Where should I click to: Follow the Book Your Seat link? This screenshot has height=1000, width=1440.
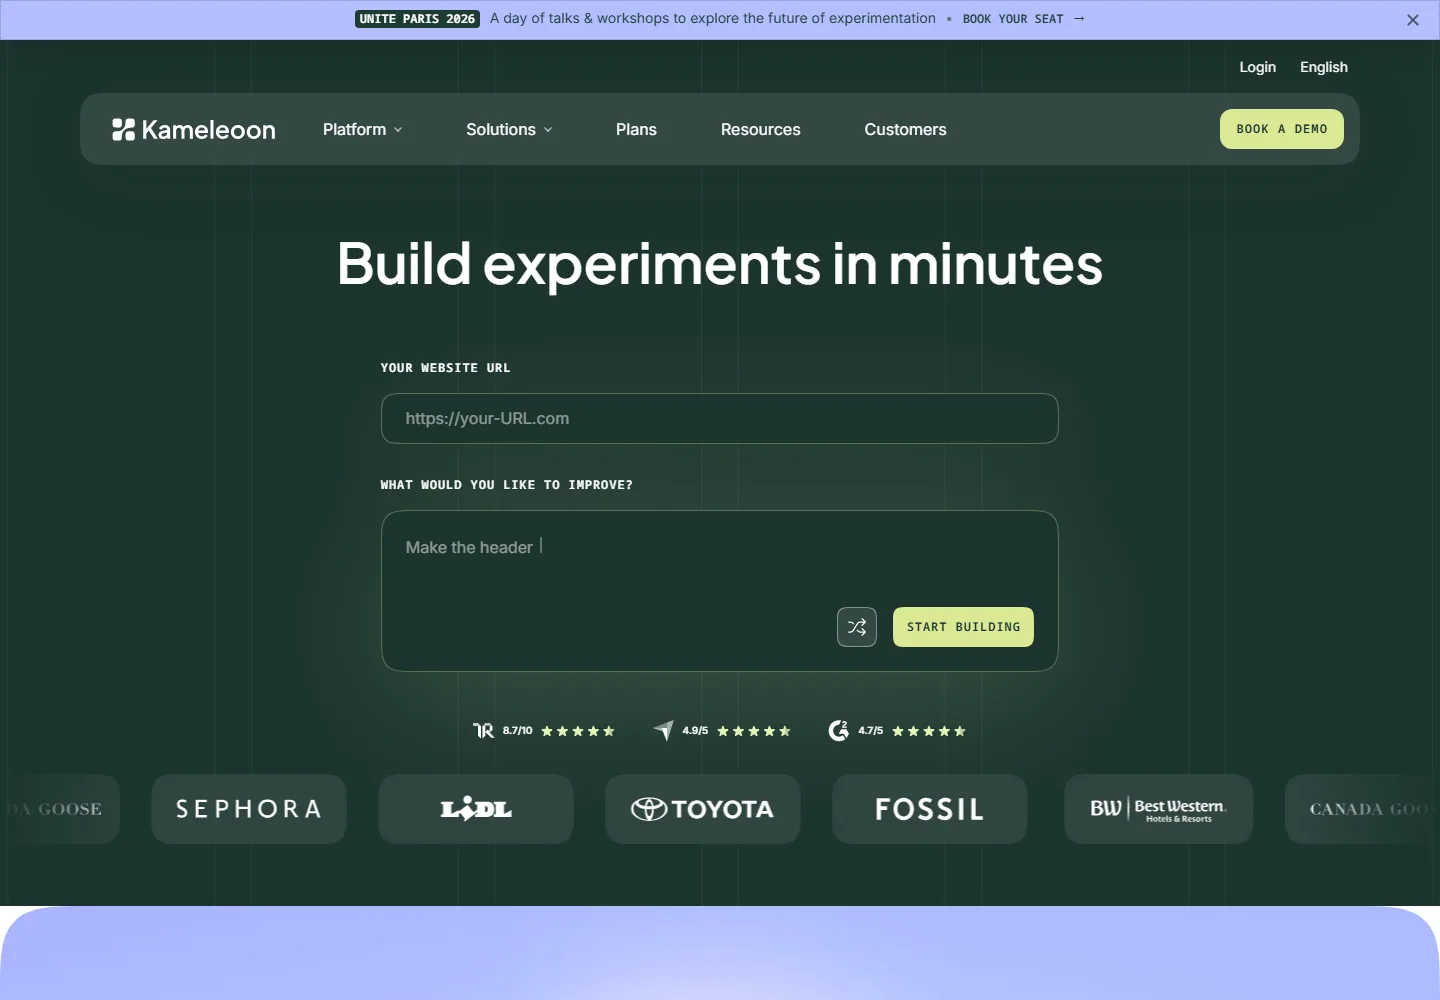tap(1023, 19)
